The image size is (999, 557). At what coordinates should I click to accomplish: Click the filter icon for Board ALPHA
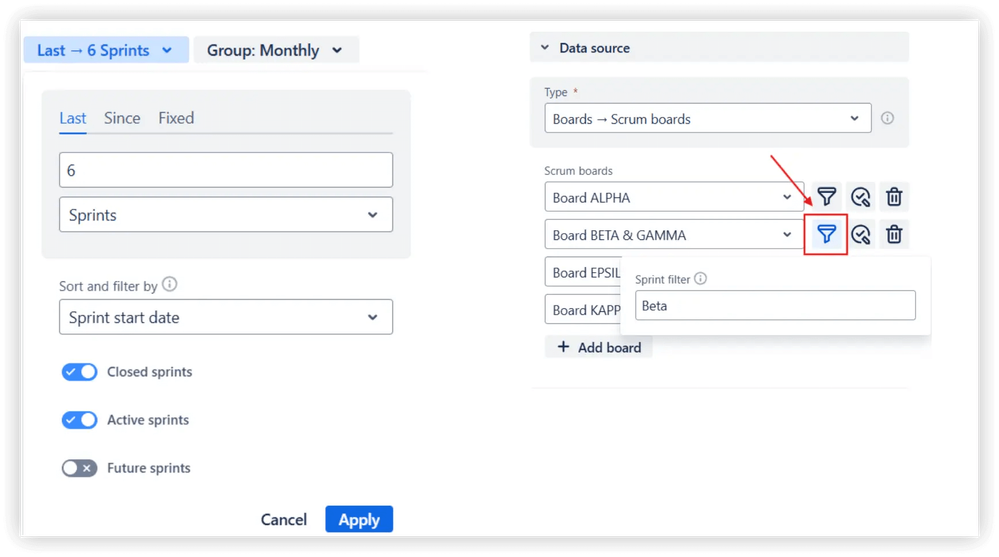826,197
